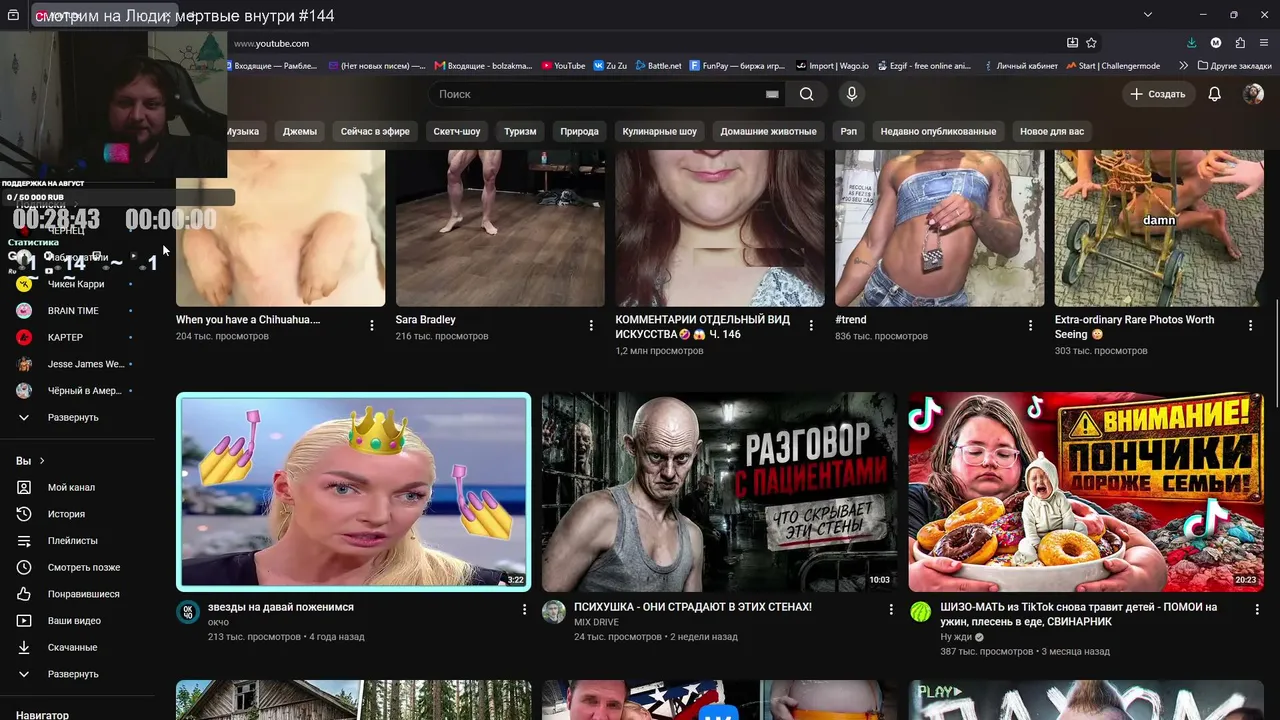Select the Рэп filter chip

tap(849, 131)
